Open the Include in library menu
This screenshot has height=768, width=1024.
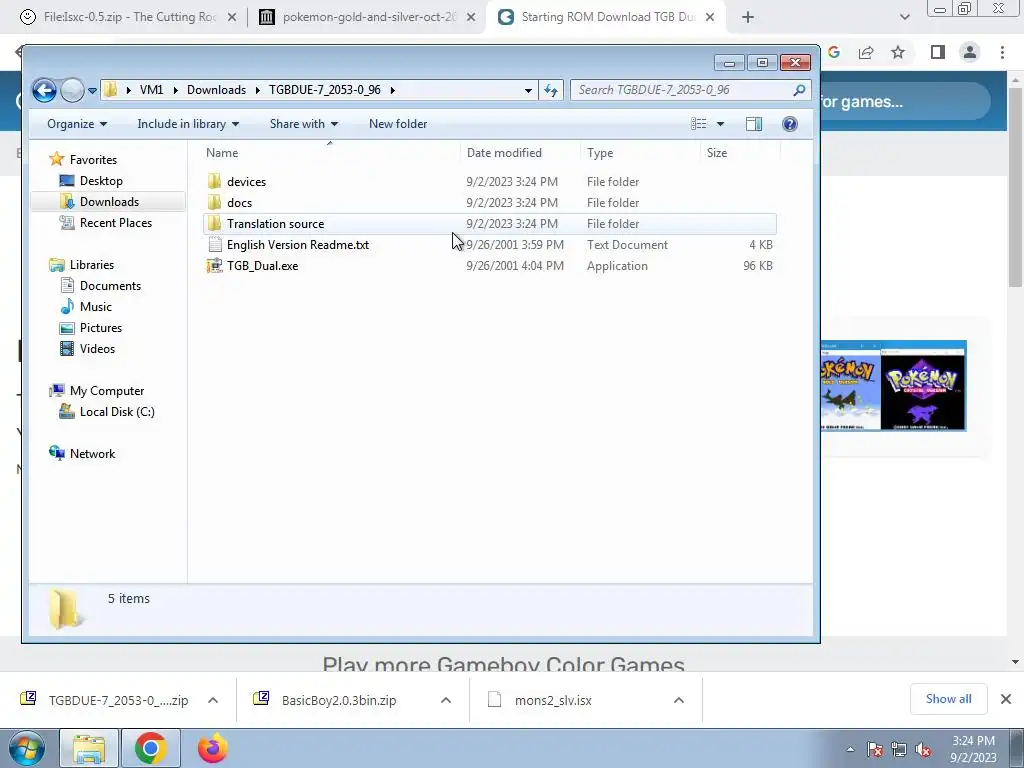188,124
